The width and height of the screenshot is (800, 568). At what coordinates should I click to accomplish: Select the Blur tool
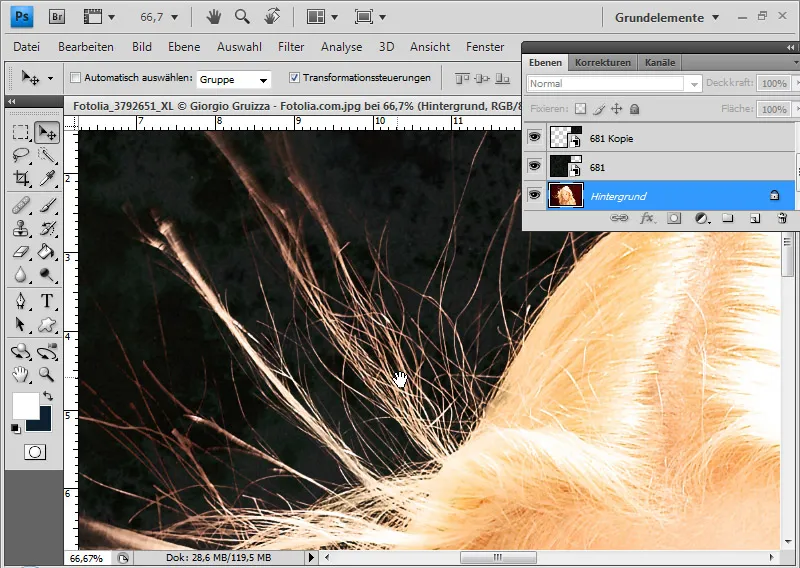20,275
